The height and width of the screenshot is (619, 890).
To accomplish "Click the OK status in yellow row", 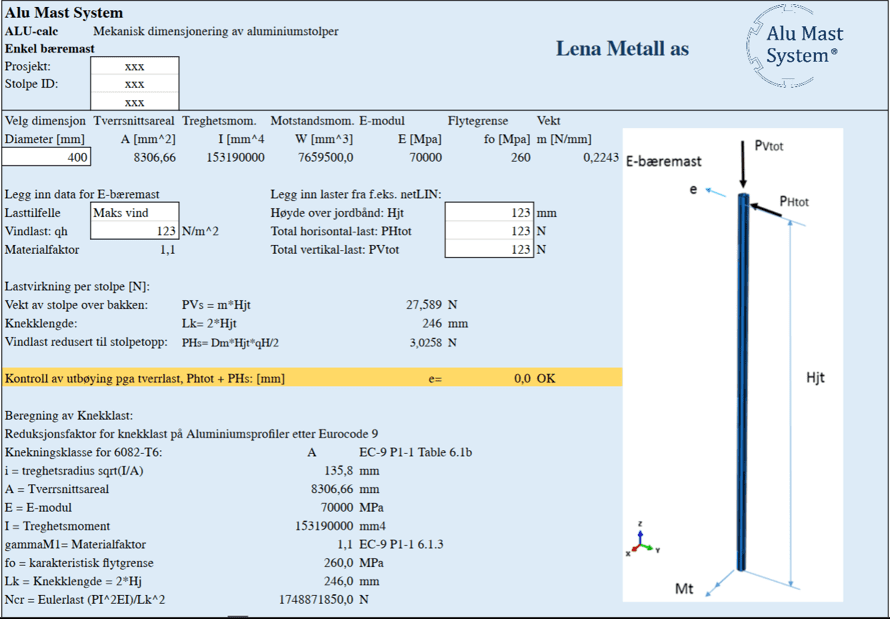I will point(546,378).
